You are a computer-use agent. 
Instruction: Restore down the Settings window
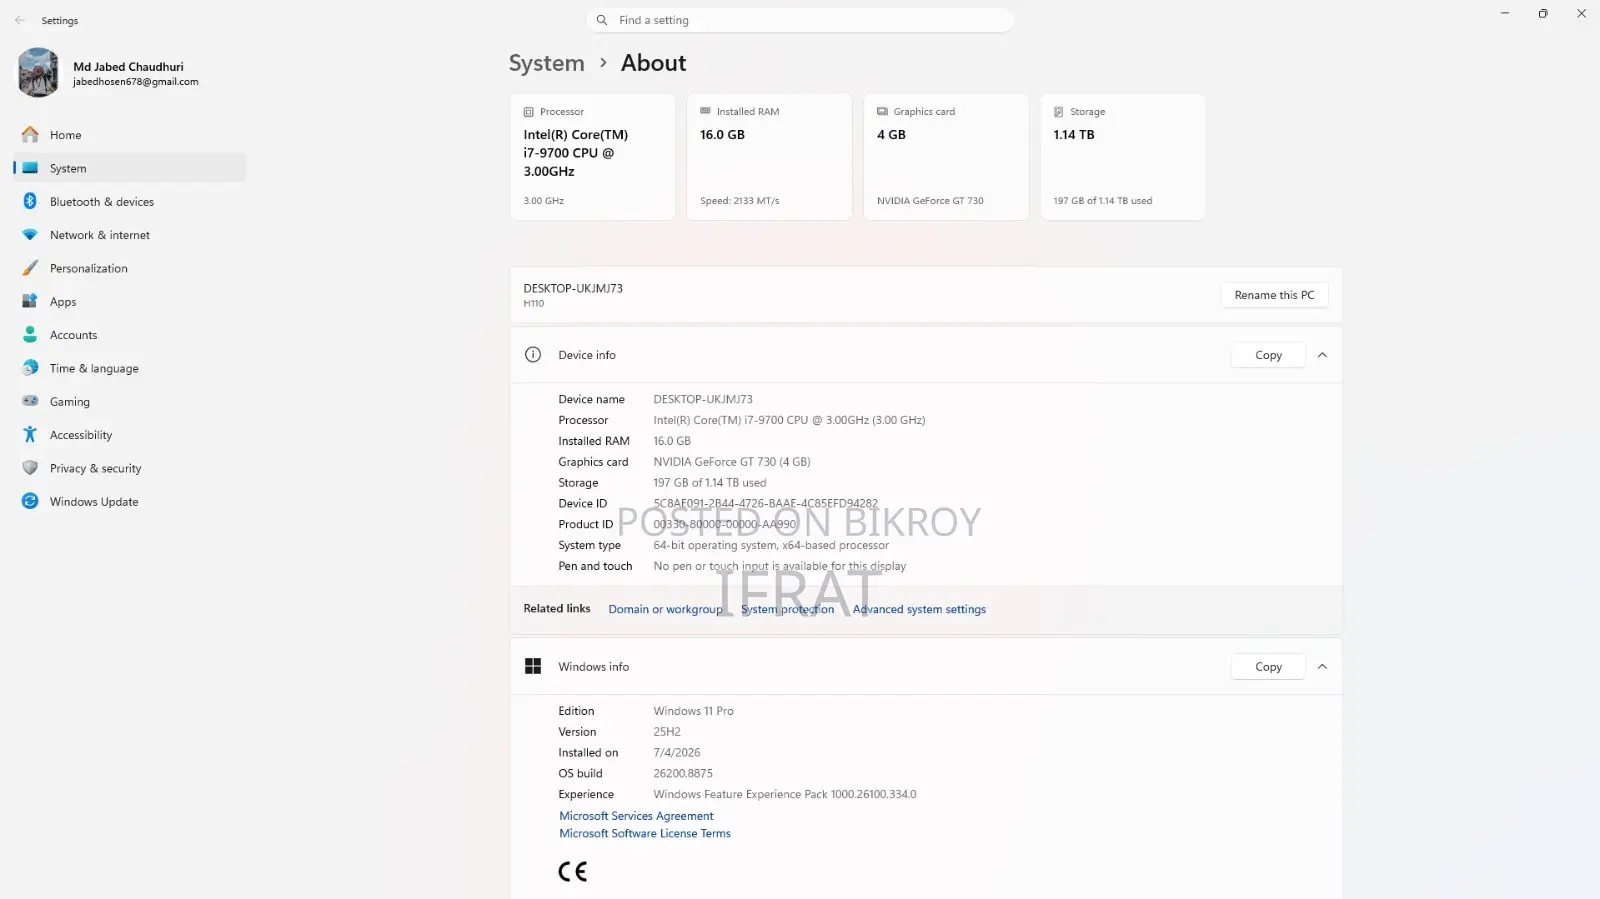[1543, 13]
